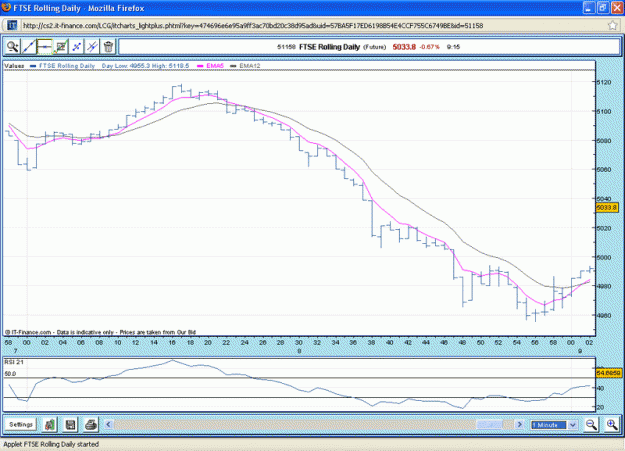Select the horizontal line tool
This screenshot has width=625, height=451.
click(x=44, y=47)
